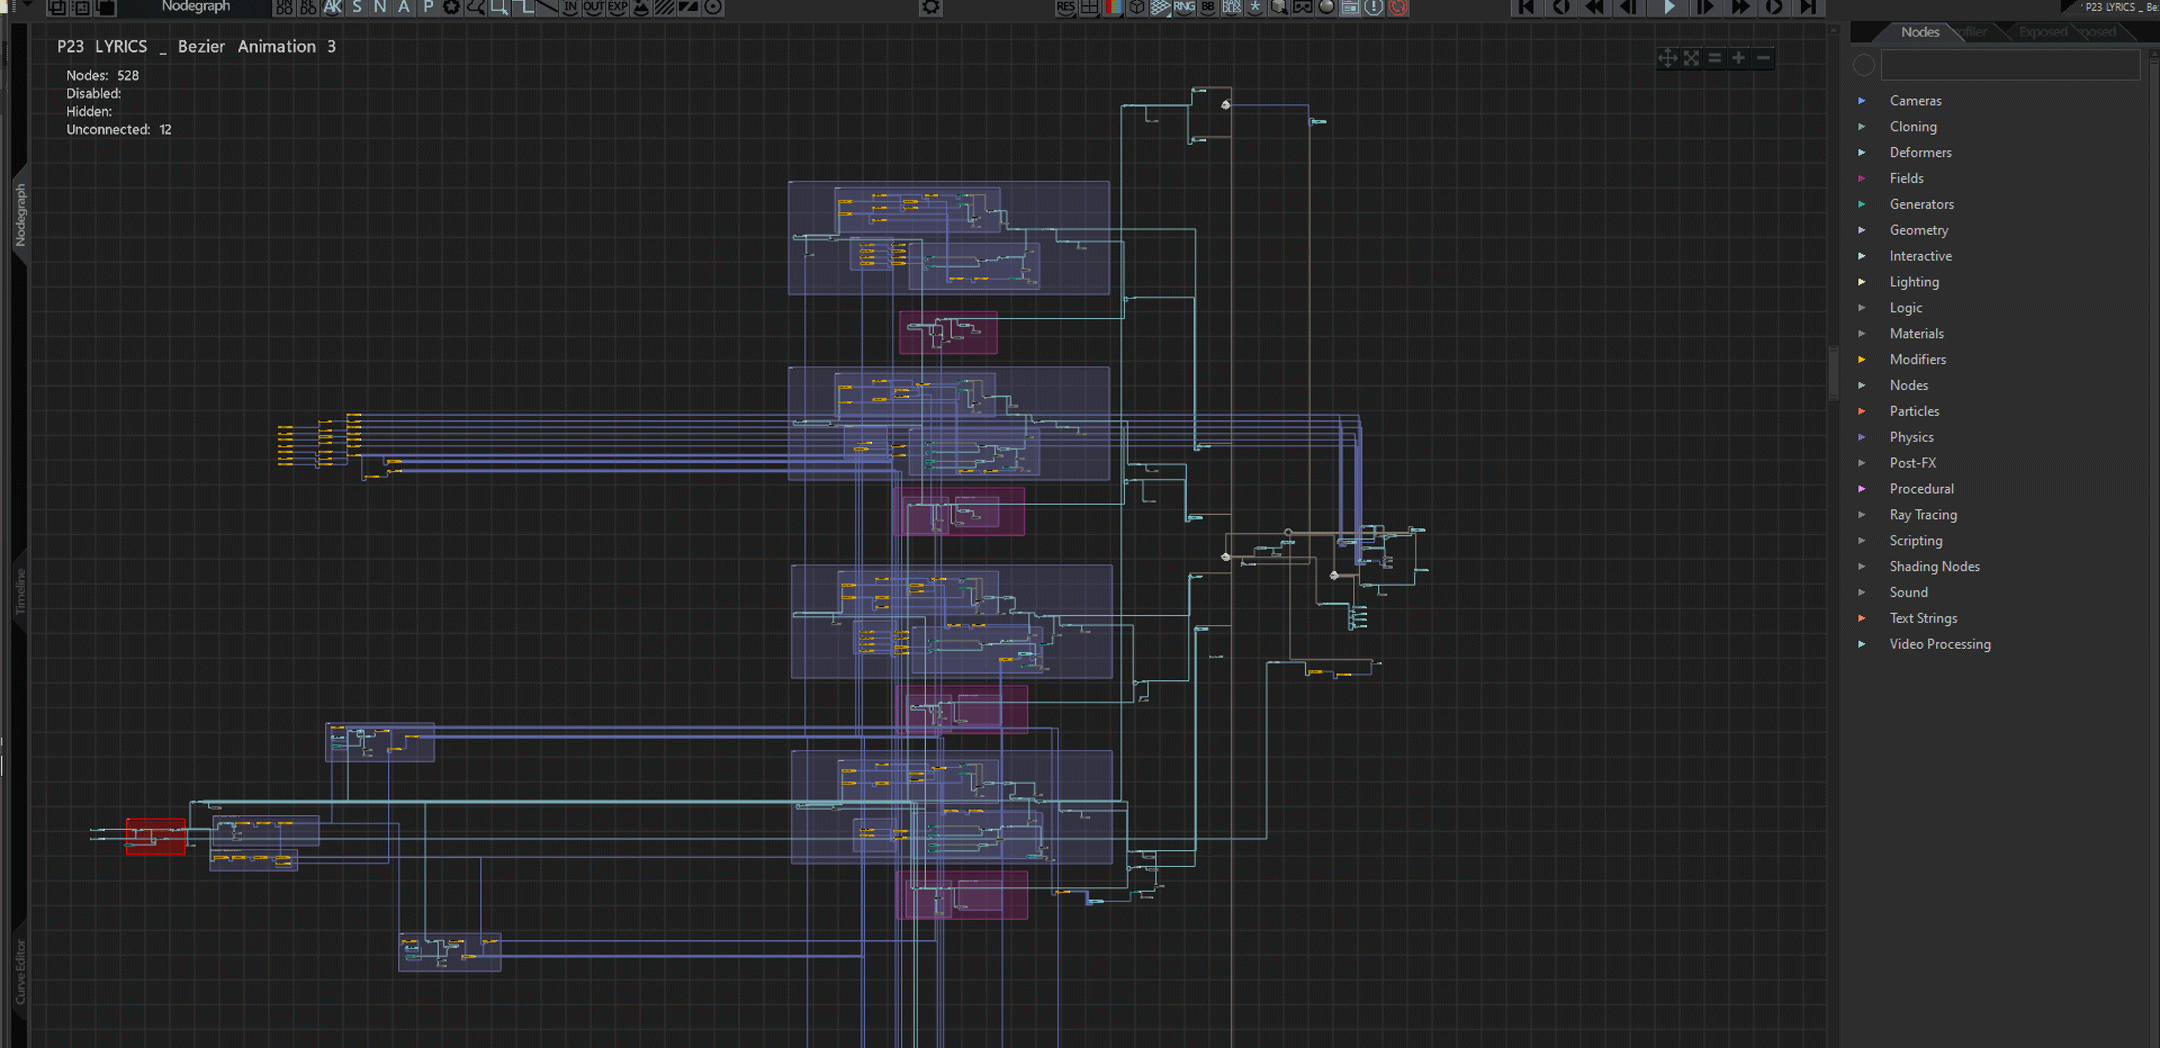Toggle the S snapping toolbar button
This screenshot has width=2160, height=1048.
click(357, 8)
